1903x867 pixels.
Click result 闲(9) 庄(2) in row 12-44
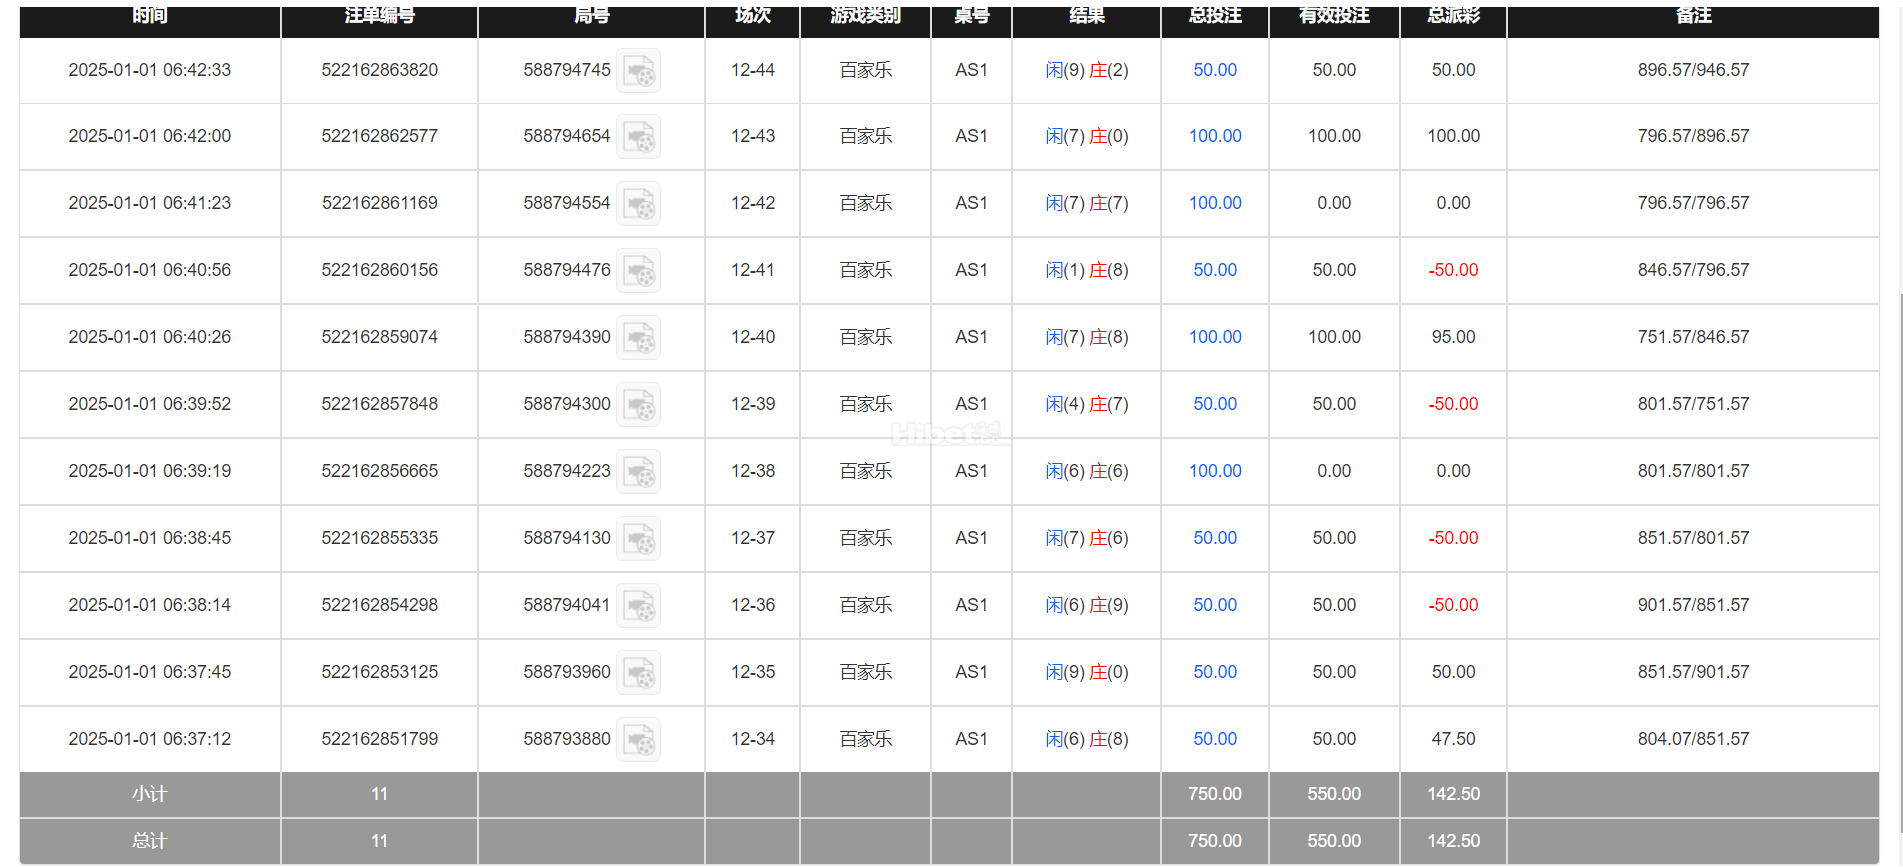(x=1087, y=70)
